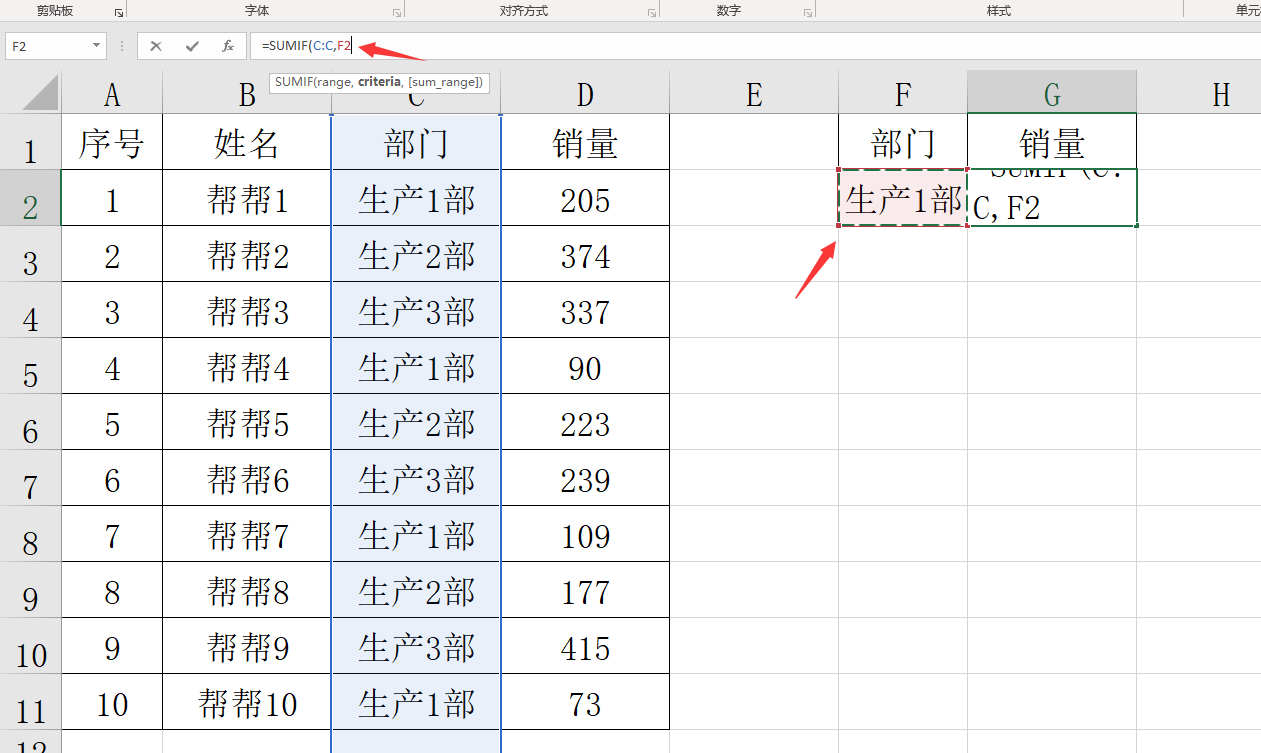Select column G header
The width and height of the screenshot is (1261, 753).
1052,94
